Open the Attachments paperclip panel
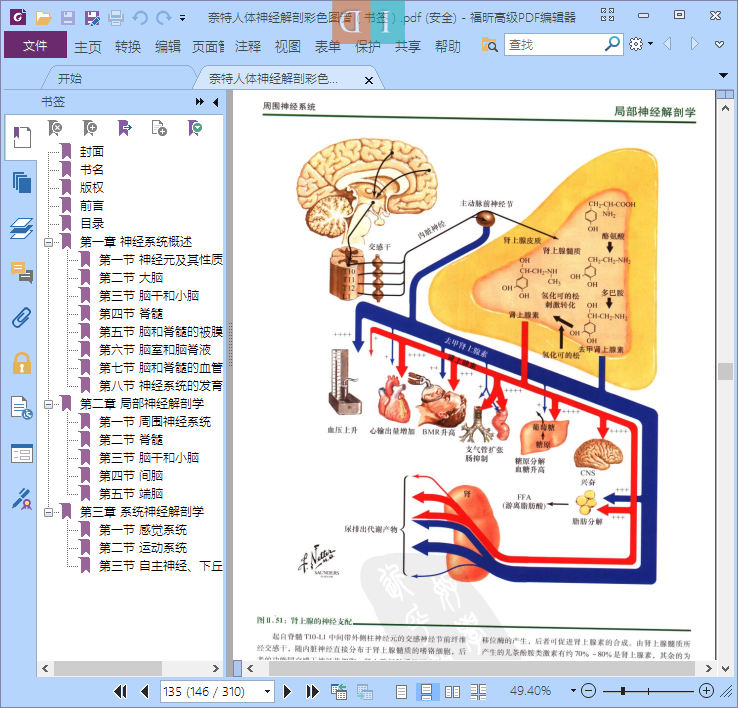 click(22, 318)
